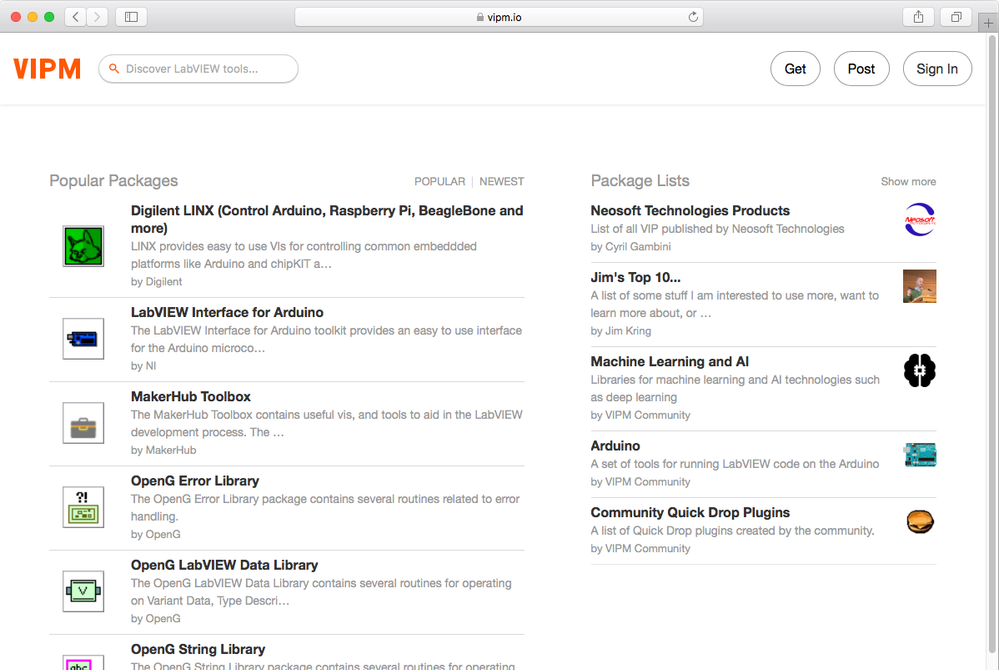This screenshot has height=670, width=999.
Task: Open the Safari share button
Action: [918, 17]
